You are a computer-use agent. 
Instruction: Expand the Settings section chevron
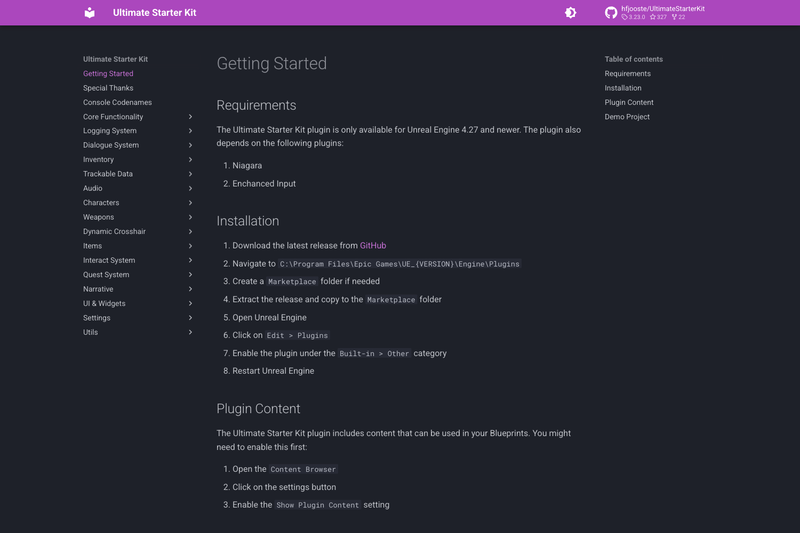tap(190, 318)
